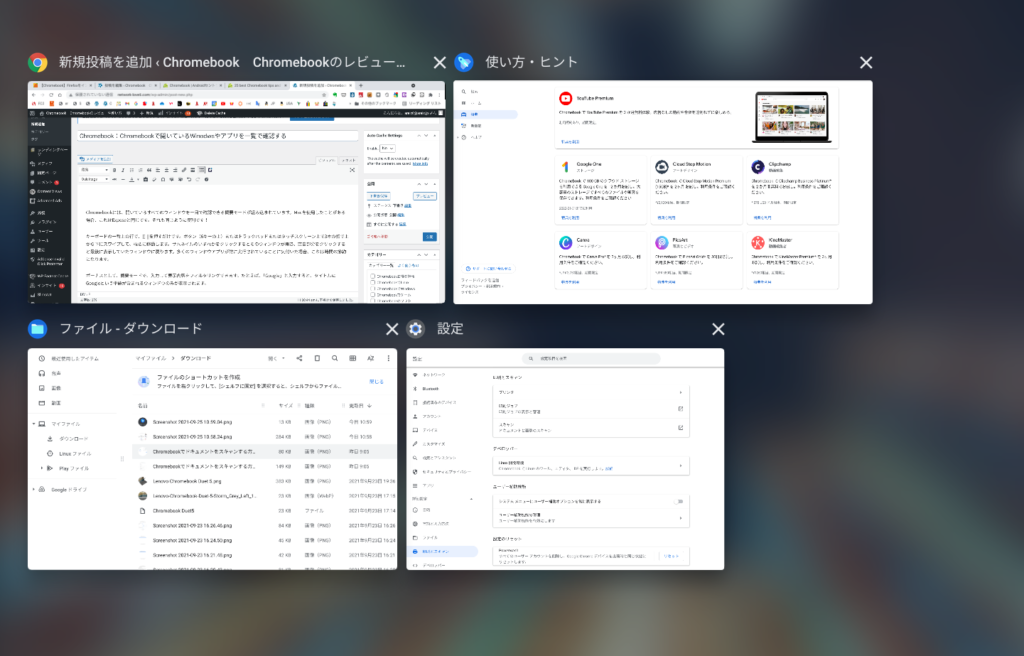Open the three-dot more menu in Files
The height and width of the screenshot is (656, 1024).
(x=388, y=358)
